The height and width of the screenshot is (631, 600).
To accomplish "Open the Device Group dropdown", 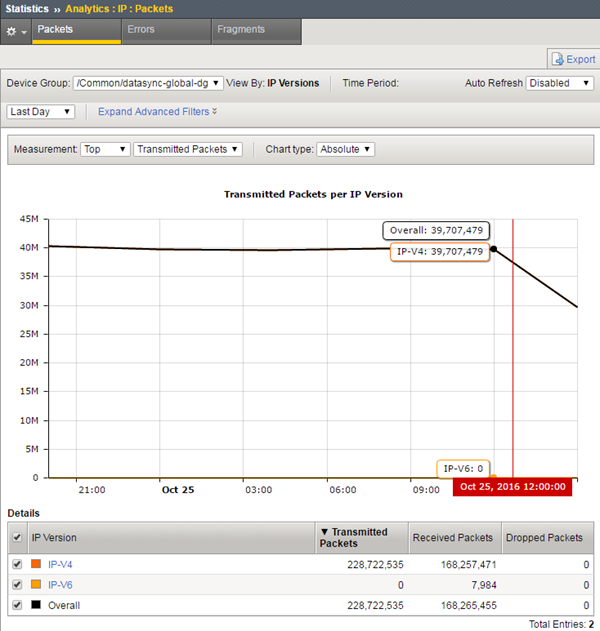I will point(148,83).
